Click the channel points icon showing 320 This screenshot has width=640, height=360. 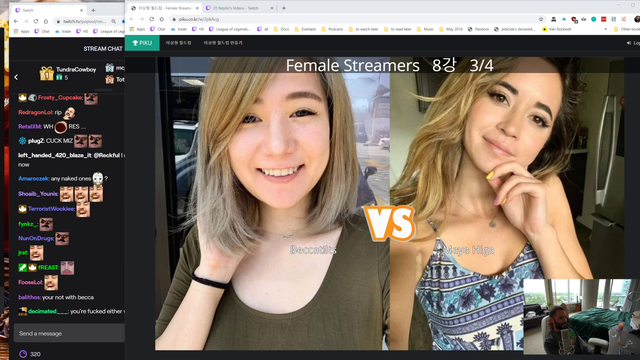[x=23, y=354]
